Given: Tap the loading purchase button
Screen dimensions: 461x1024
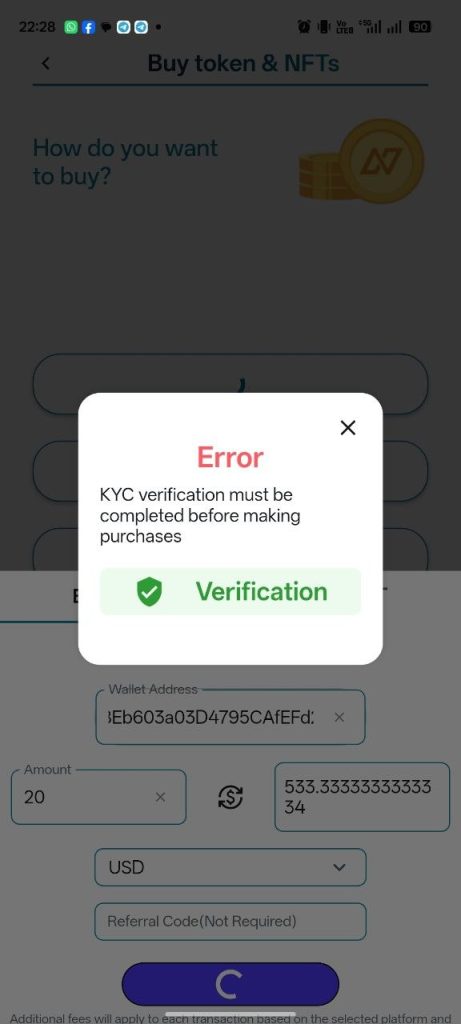Looking at the screenshot, I should coord(230,984).
